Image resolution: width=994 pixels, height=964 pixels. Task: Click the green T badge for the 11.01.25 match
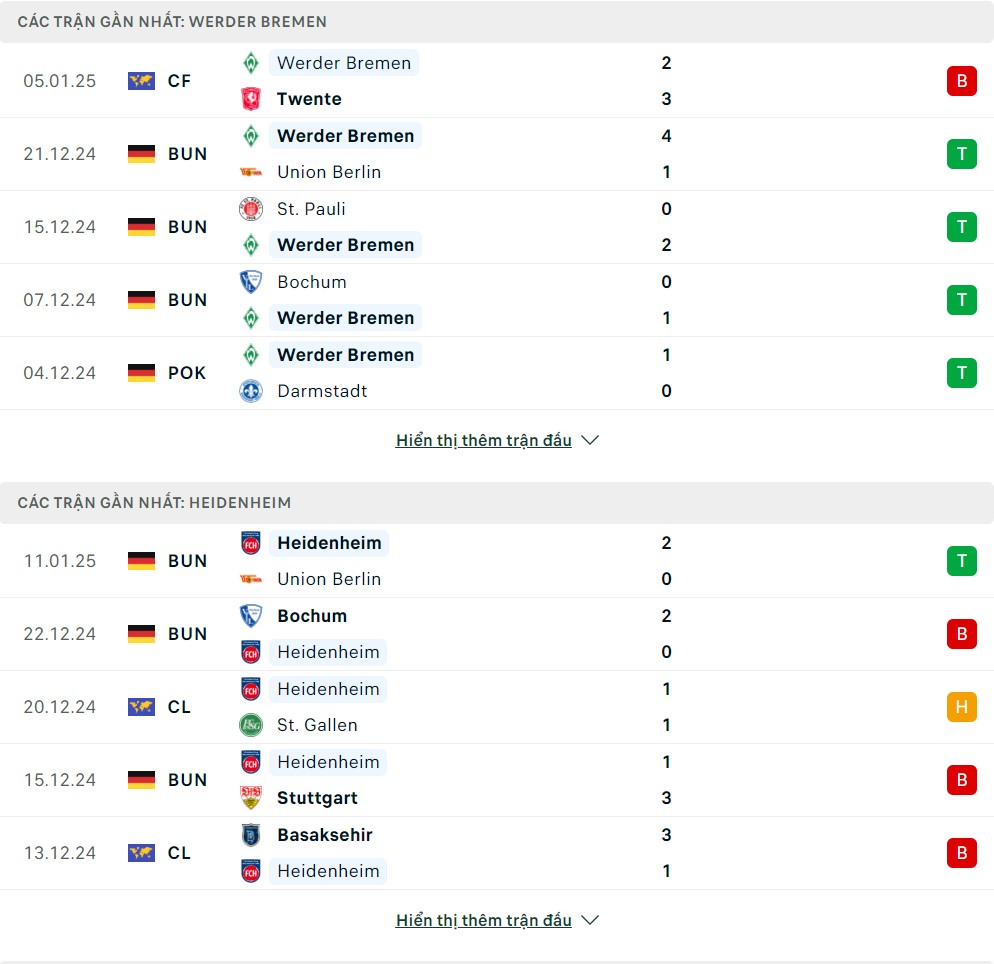click(962, 561)
